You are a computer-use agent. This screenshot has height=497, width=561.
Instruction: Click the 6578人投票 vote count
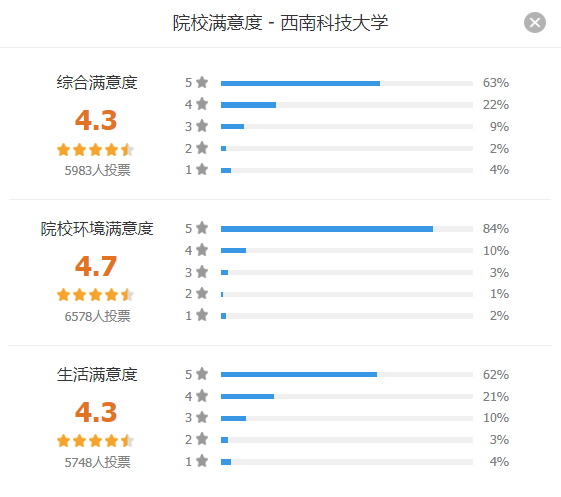pyautogui.click(x=97, y=316)
